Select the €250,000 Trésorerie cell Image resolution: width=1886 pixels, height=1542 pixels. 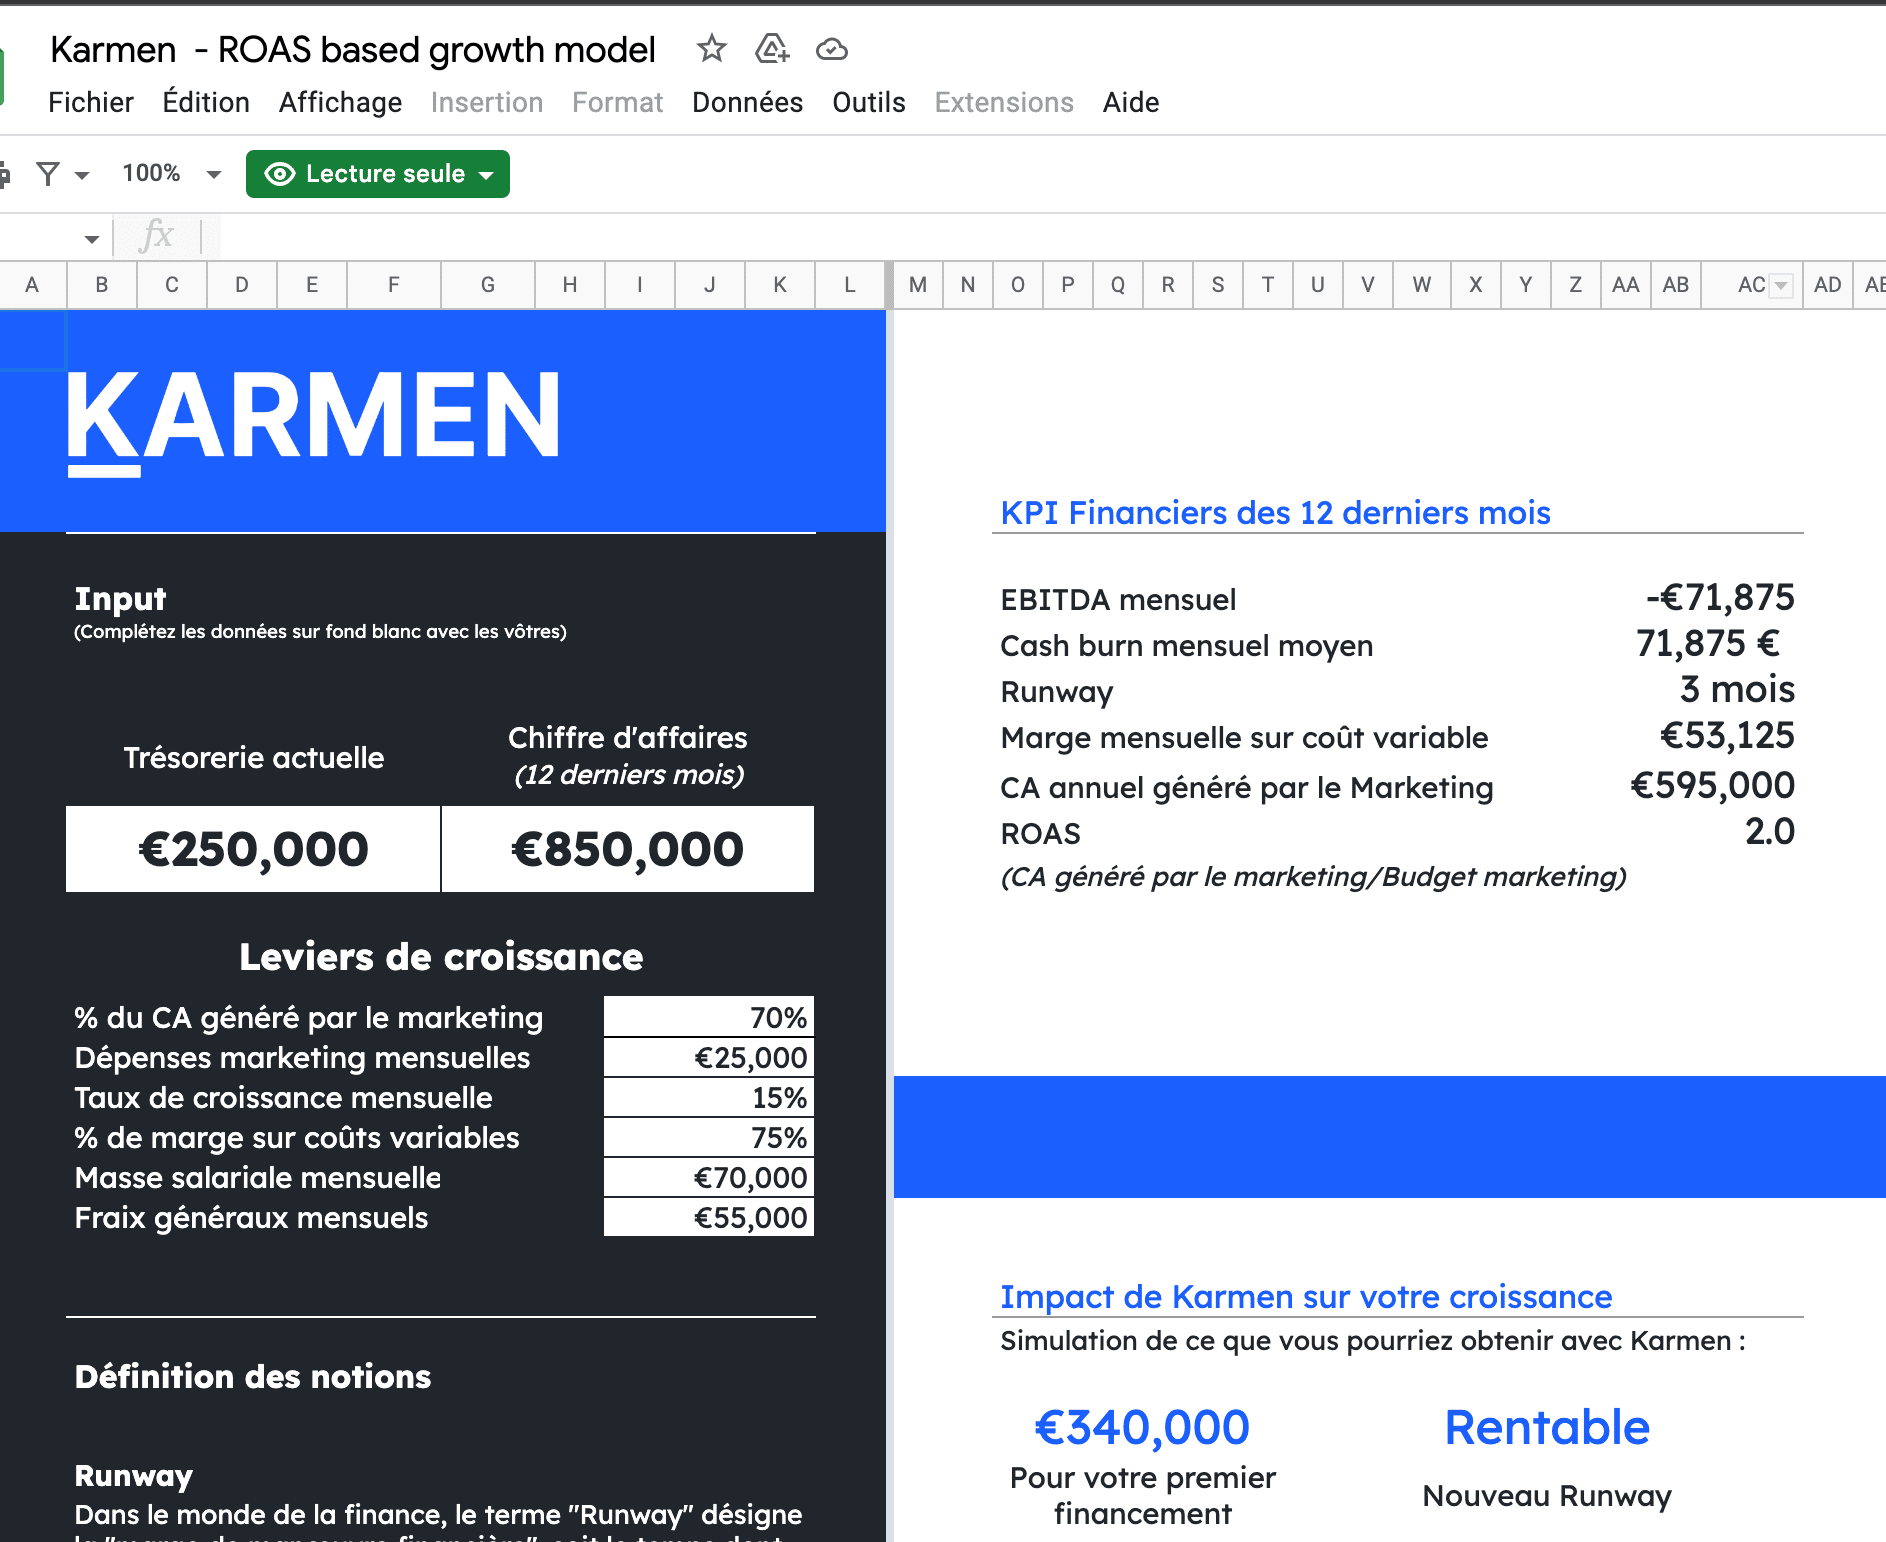[x=253, y=849]
